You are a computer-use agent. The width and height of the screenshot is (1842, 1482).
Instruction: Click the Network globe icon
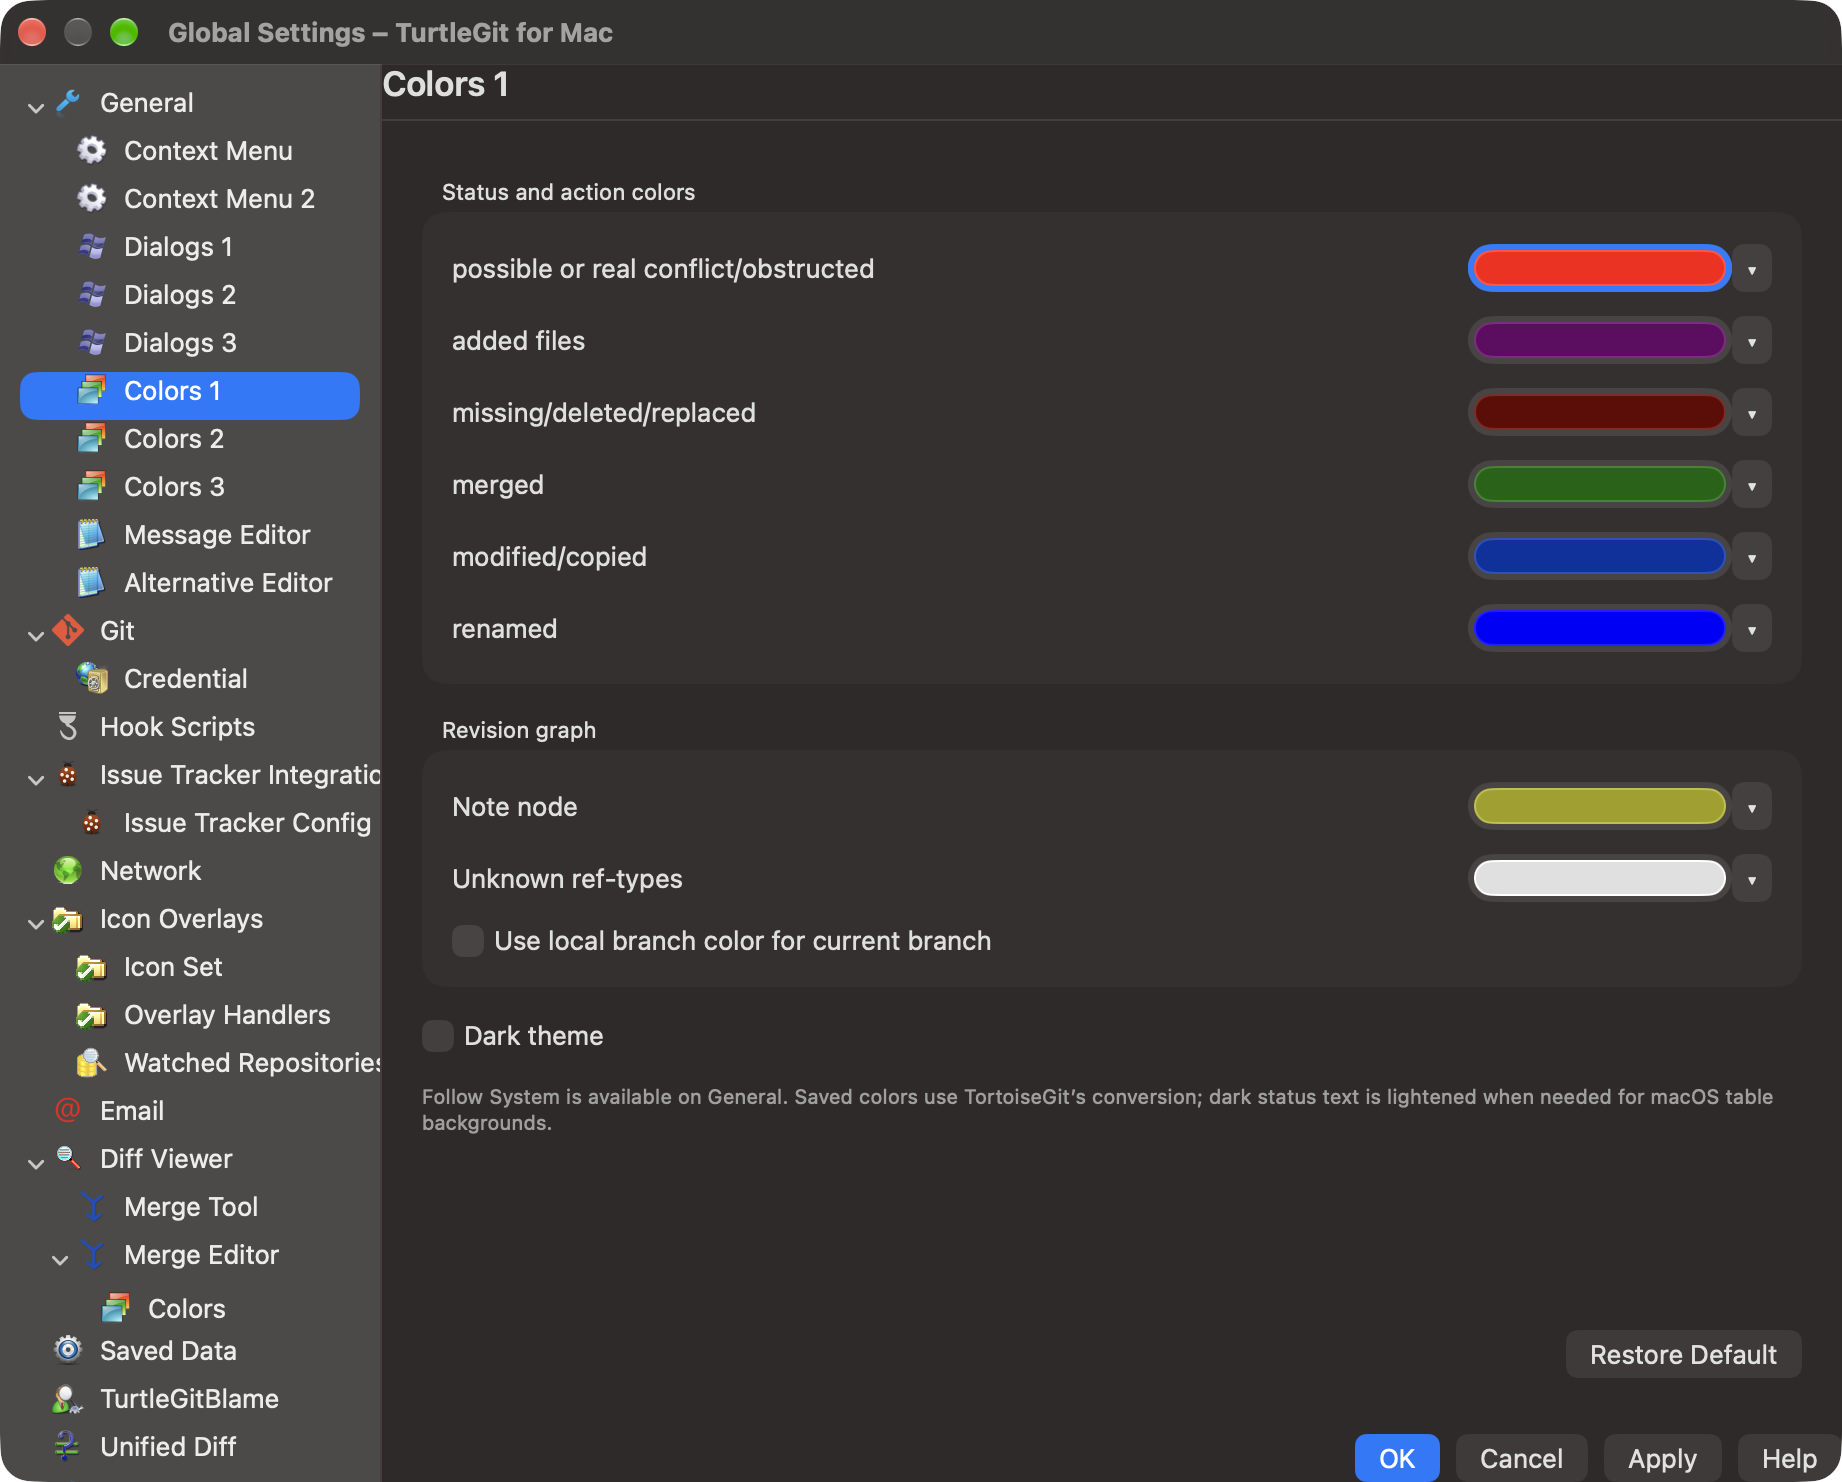(x=68, y=870)
